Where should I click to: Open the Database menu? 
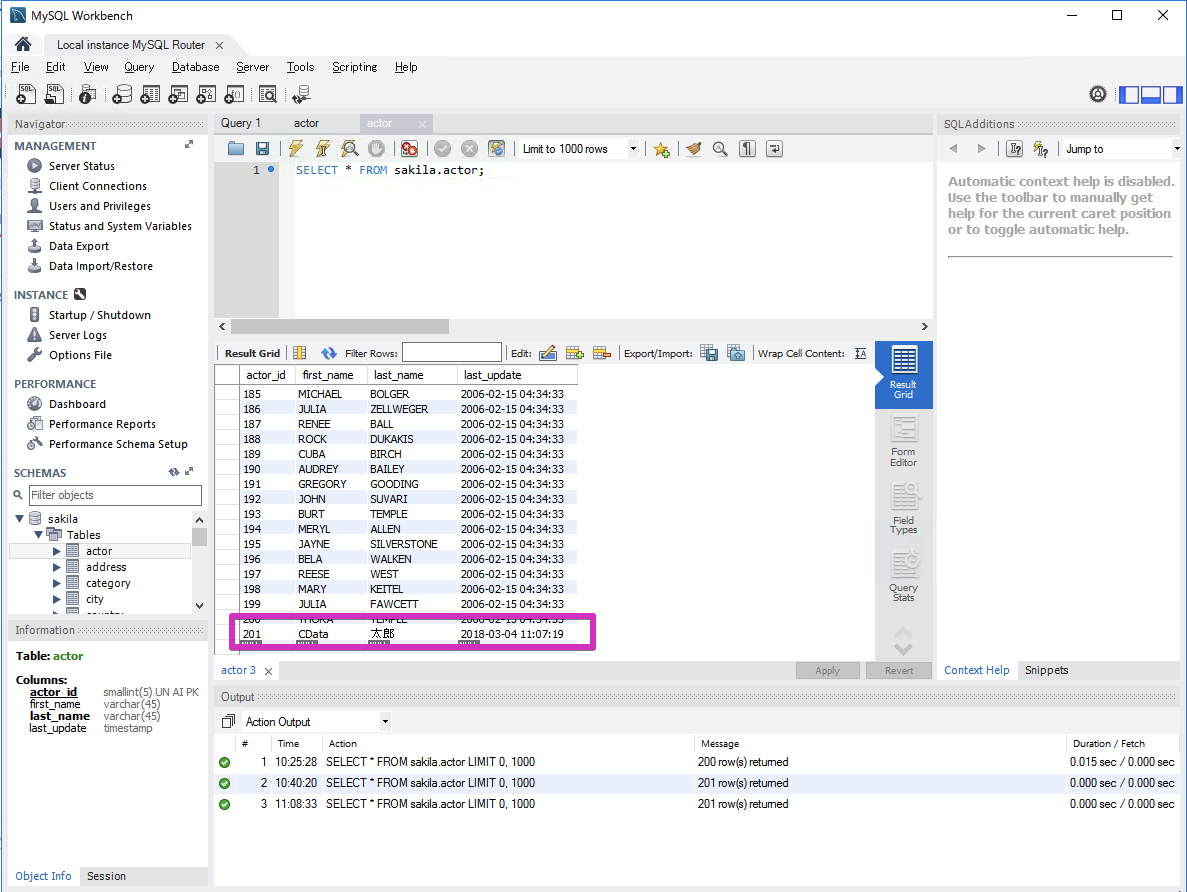click(195, 67)
